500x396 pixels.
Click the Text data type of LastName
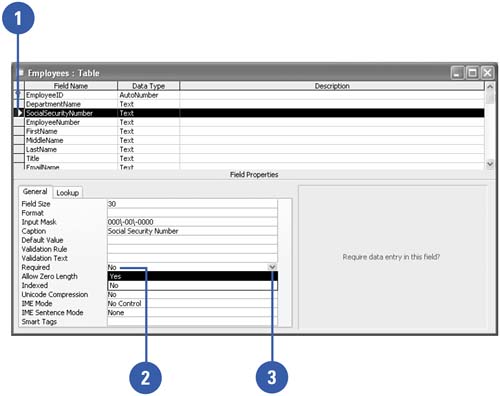[x=148, y=149]
